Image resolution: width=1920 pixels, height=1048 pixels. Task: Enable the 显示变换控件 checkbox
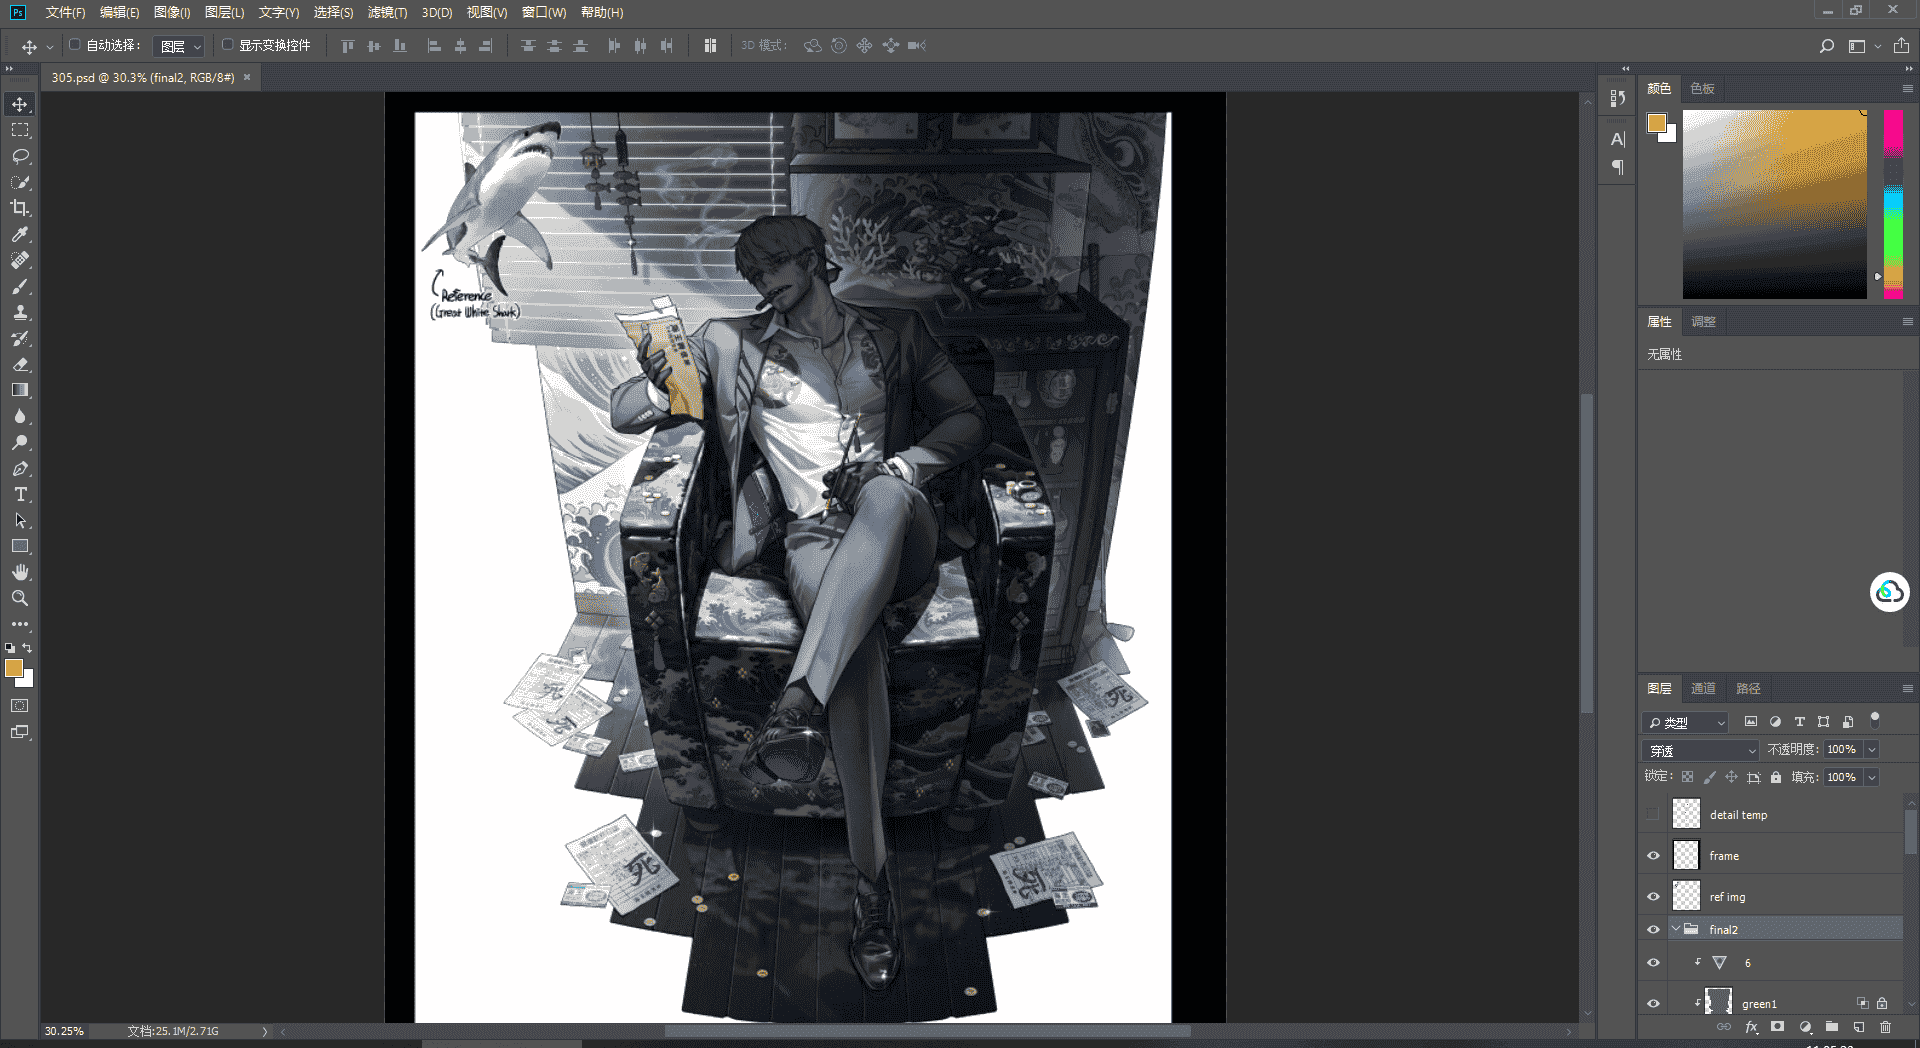(x=227, y=45)
